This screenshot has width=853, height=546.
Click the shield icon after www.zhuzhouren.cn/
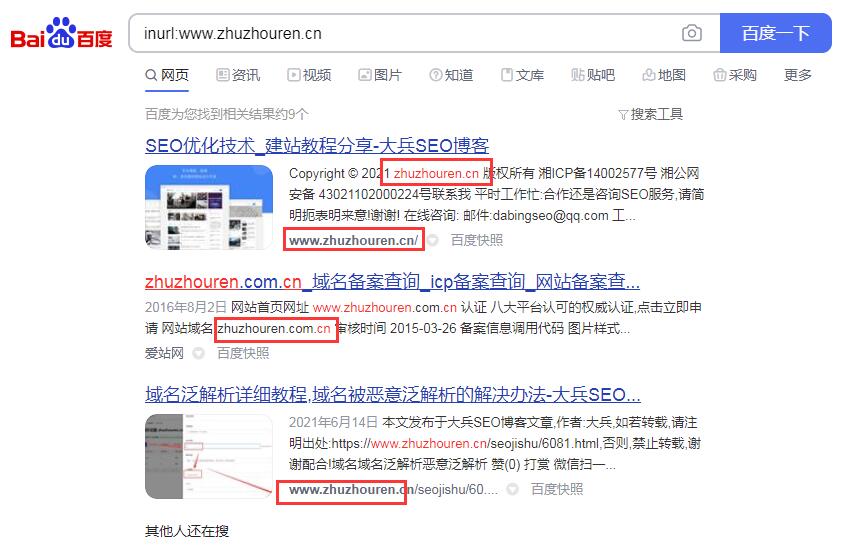pyautogui.click(x=433, y=240)
